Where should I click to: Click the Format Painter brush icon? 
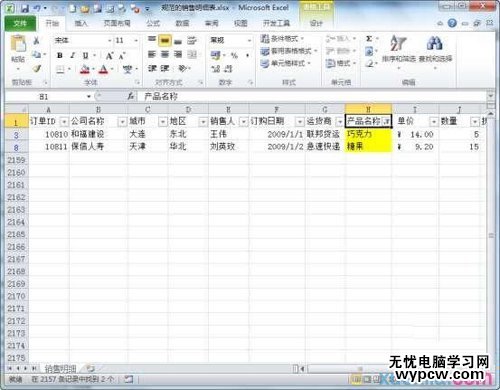click(37, 69)
